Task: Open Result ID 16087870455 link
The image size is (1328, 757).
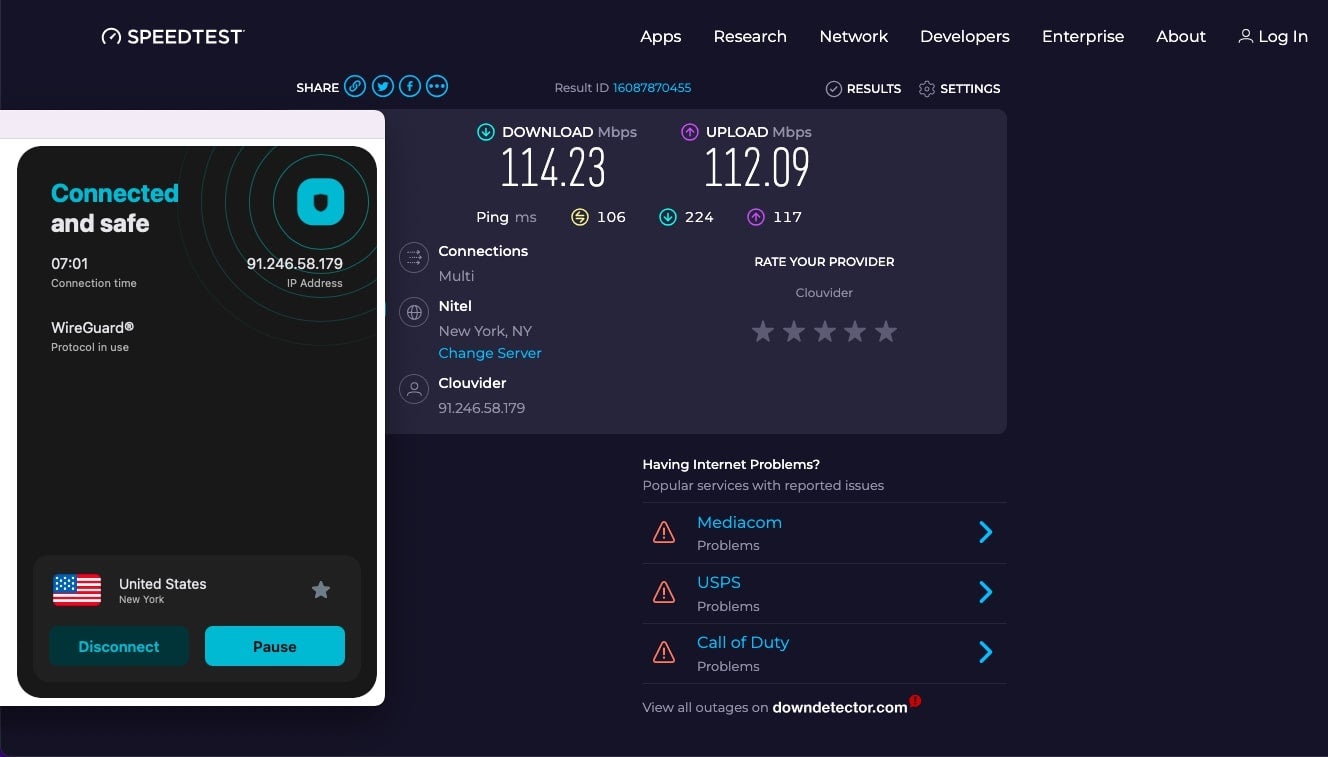Action: (x=651, y=88)
